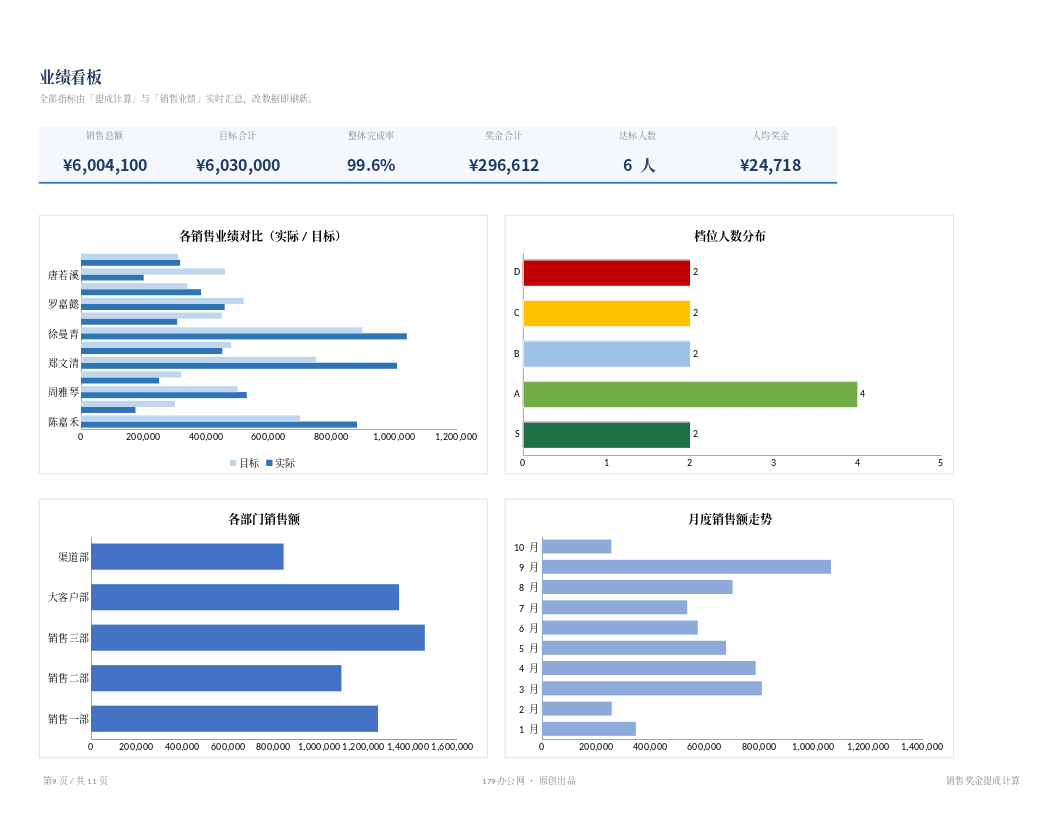The height and width of the screenshot is (816, 1056).
Task: Click the 人均奖金 value ¥24,718
Action: click(x=770, y=165)
